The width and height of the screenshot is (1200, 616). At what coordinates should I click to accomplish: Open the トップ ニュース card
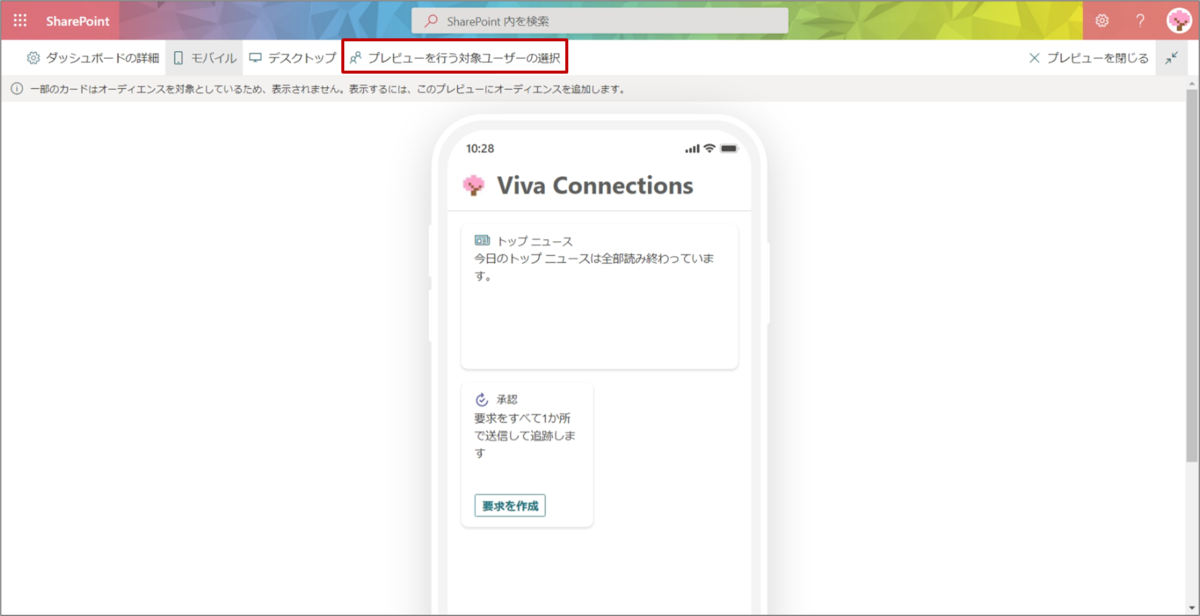[599, 297]
